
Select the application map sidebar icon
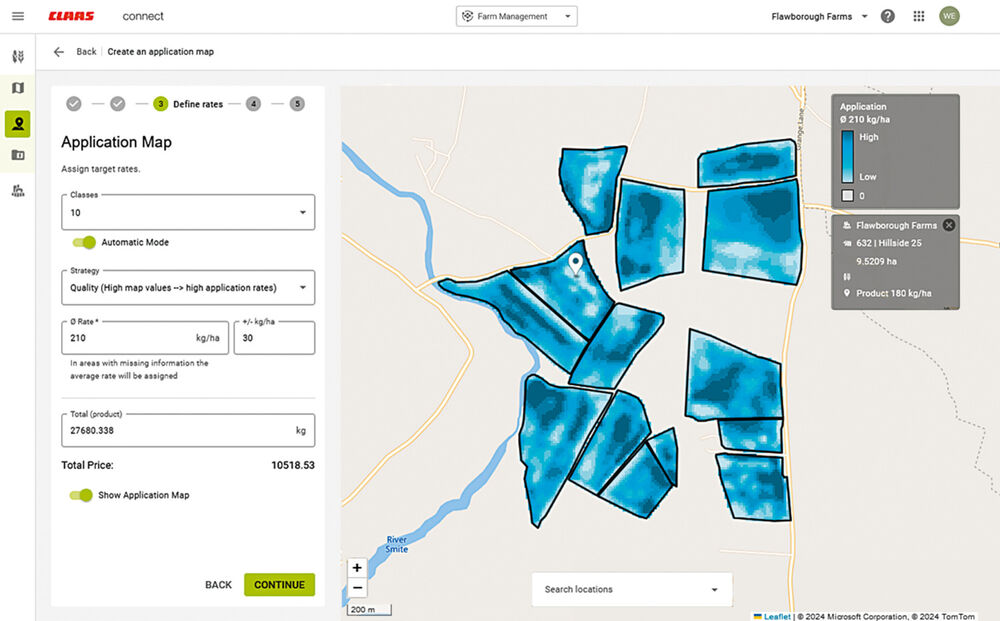(18, 124)
